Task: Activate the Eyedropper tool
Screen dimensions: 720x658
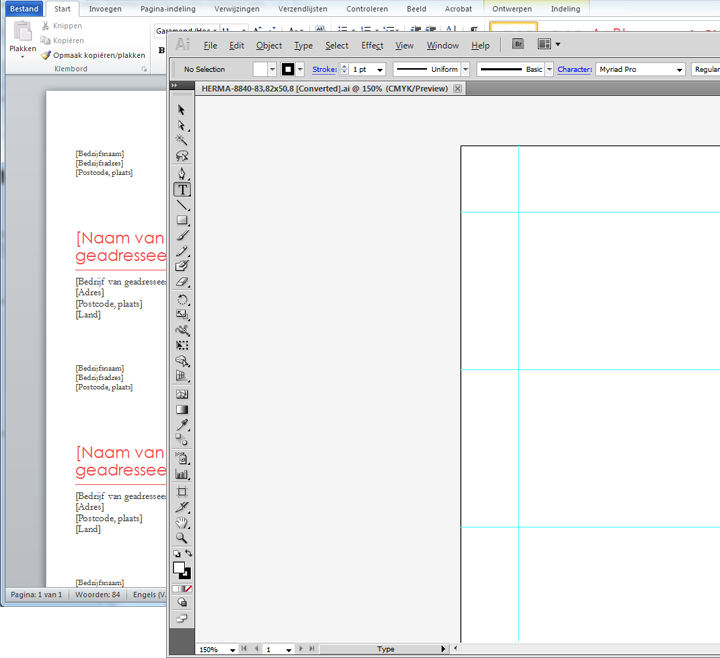Action: 182,425
